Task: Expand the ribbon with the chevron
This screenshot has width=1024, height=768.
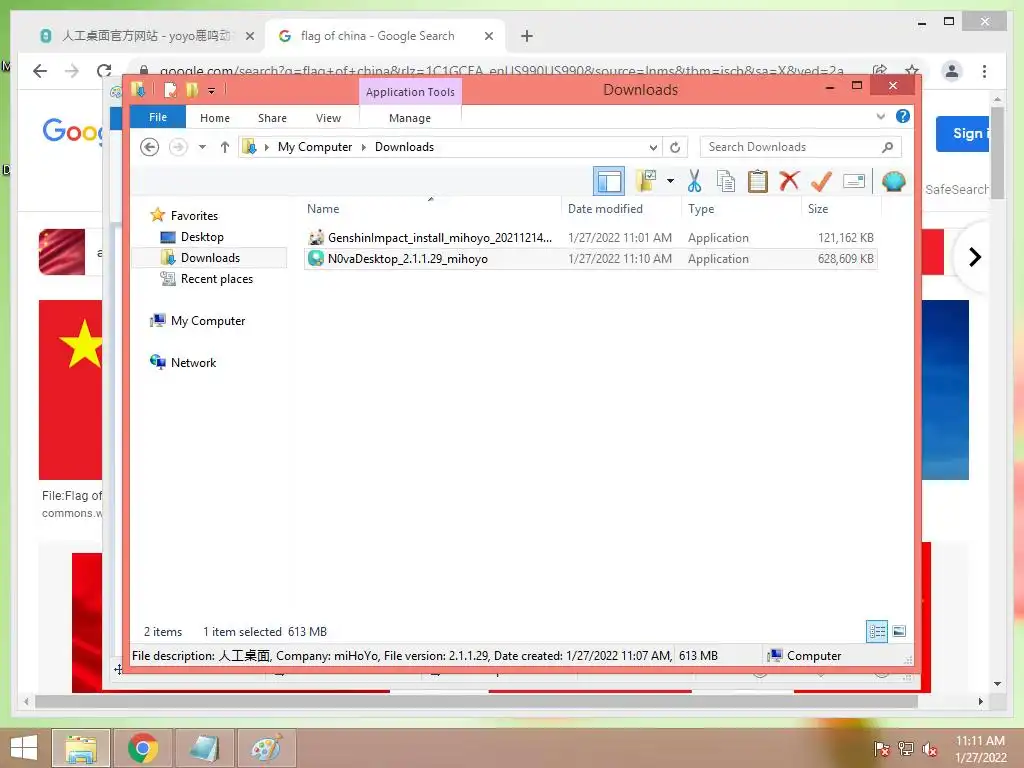Action: 880,116
